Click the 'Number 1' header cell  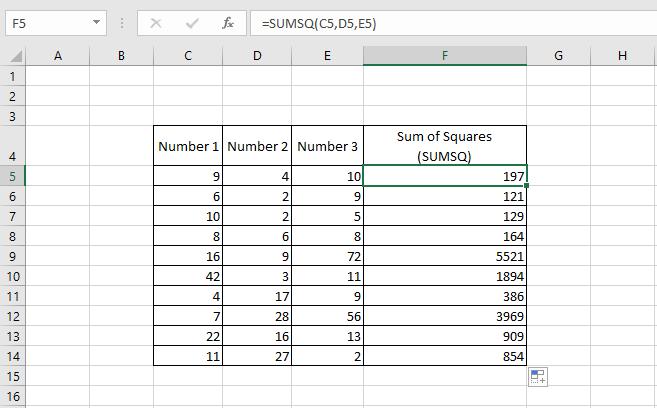tap(188, 145)
